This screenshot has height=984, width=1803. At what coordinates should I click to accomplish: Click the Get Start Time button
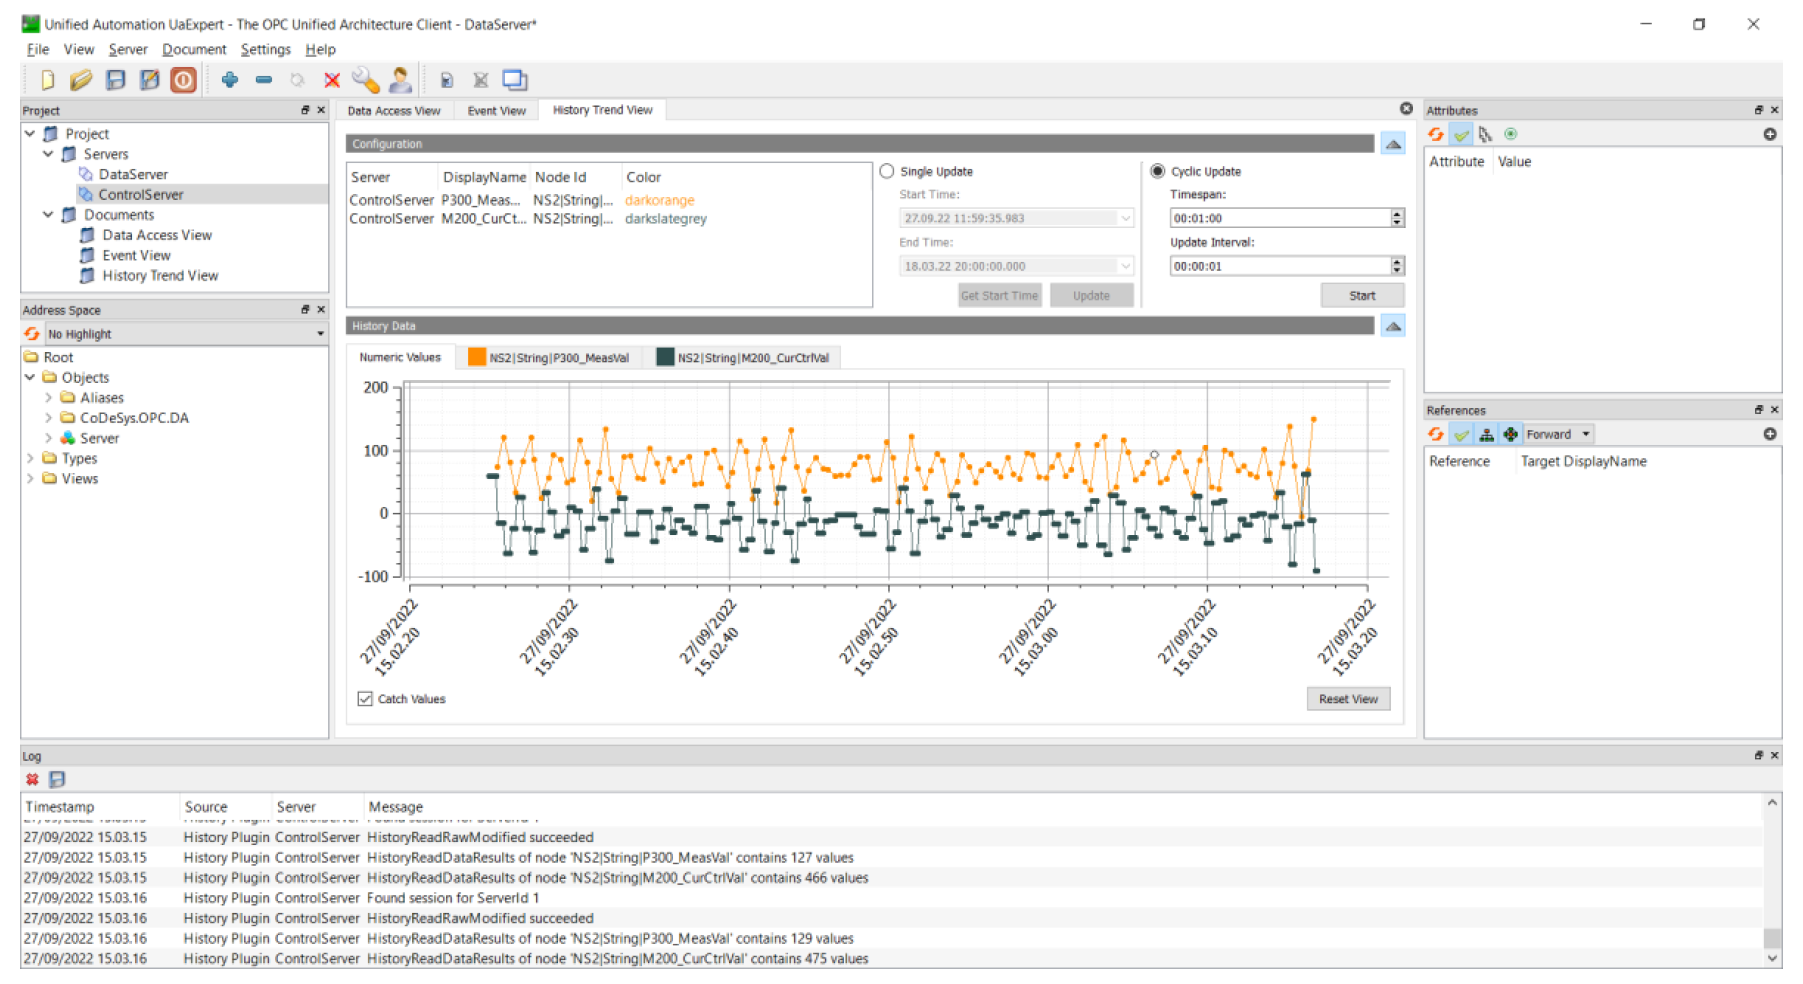coord(999,296)
